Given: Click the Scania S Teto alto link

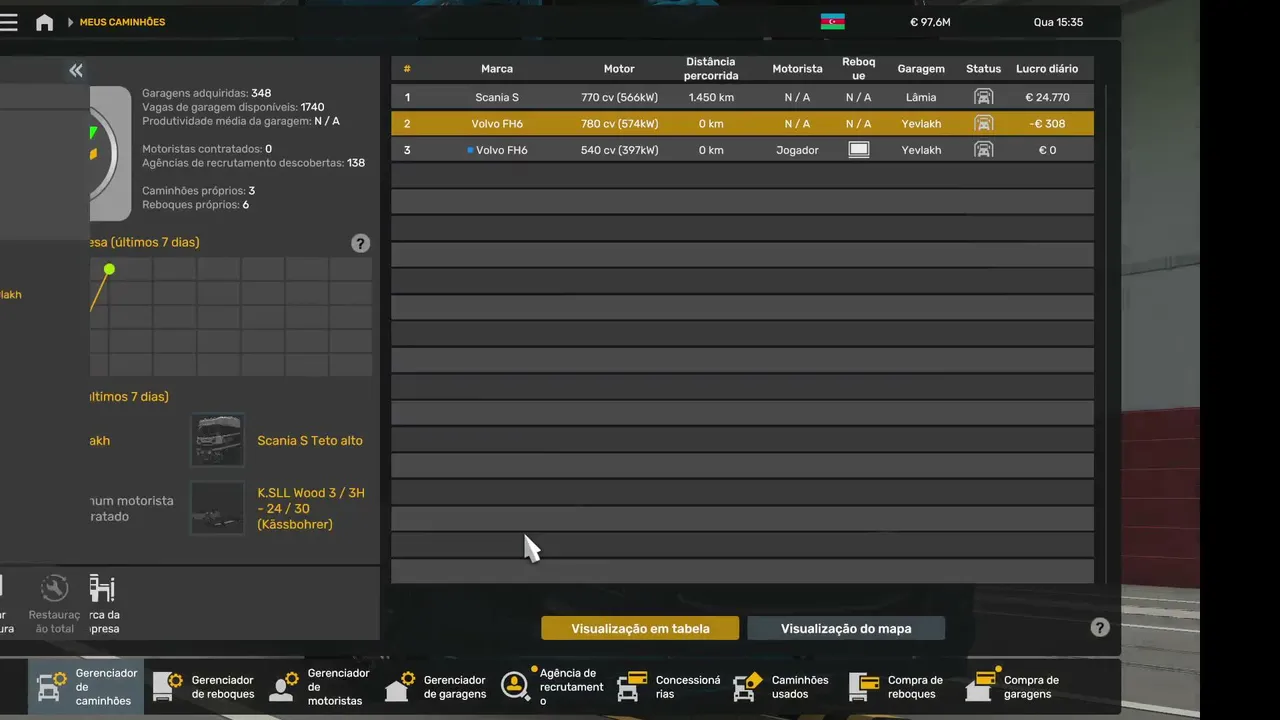Looking at the screenshot, I should 310,440.
